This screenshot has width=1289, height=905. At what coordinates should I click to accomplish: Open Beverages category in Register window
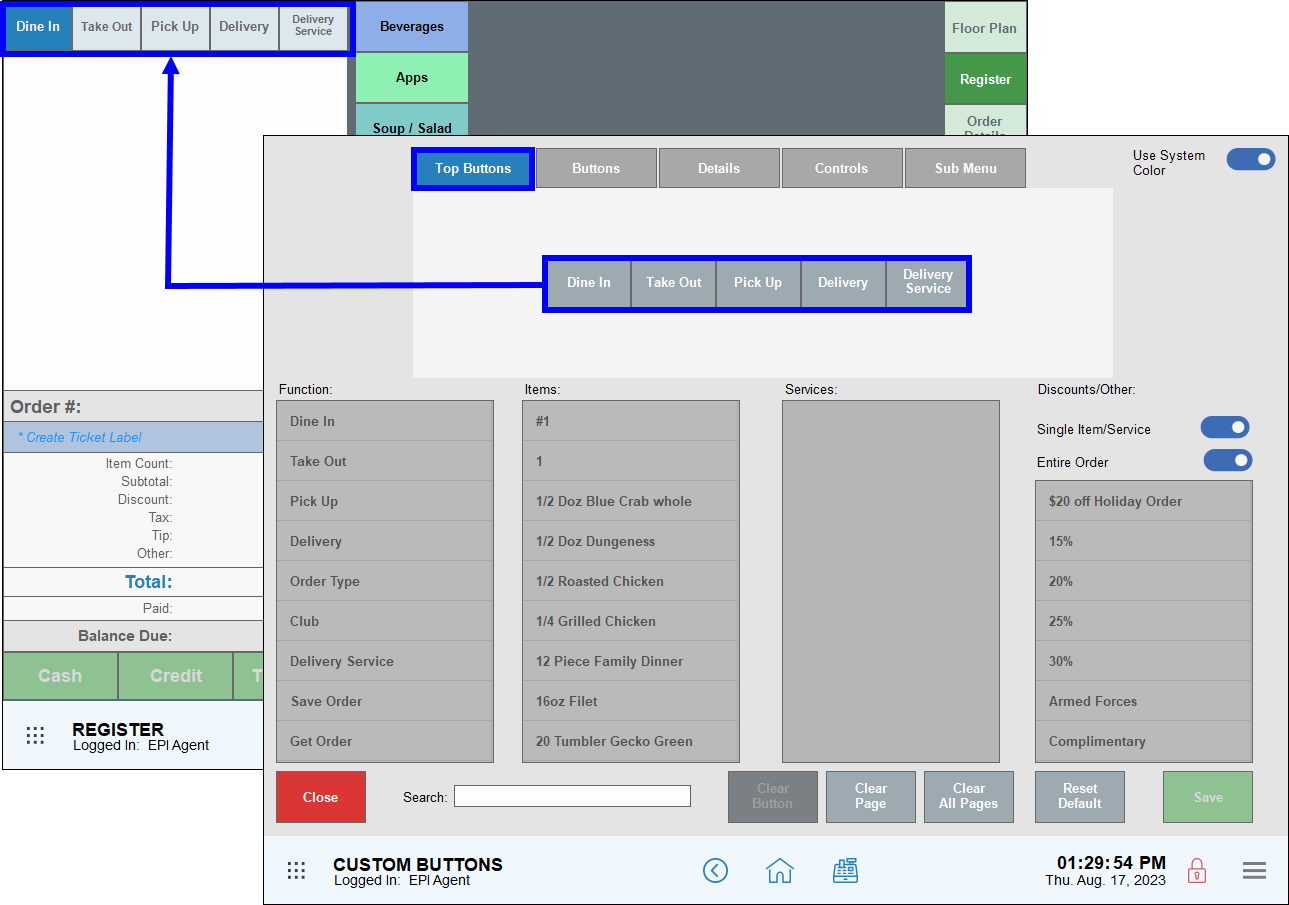coord(412,27)
